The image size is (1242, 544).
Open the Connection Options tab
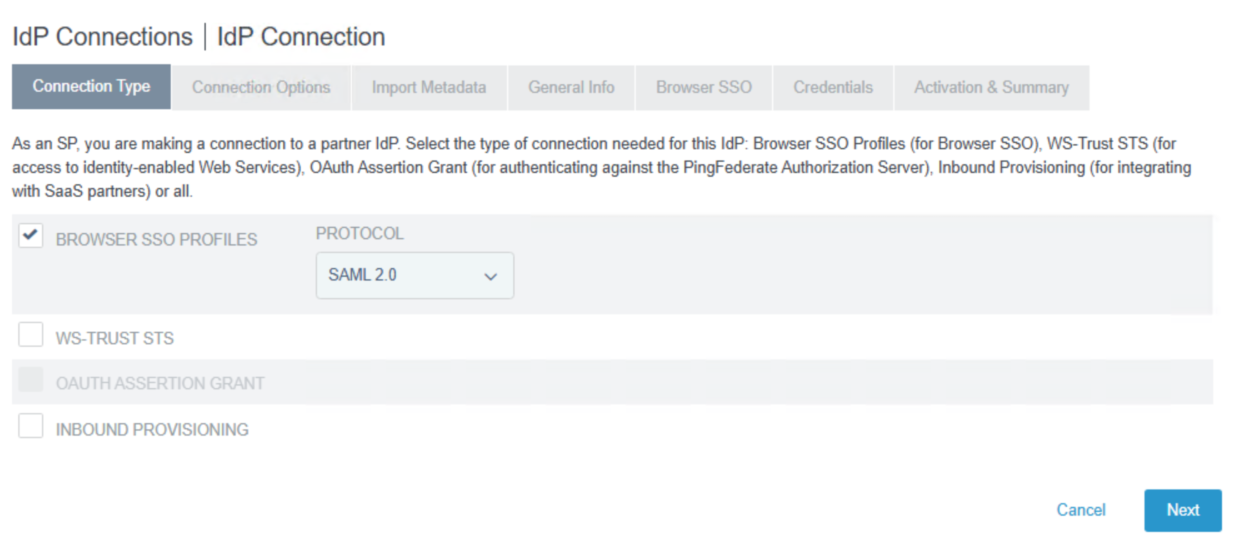click(x=261, y=87)
